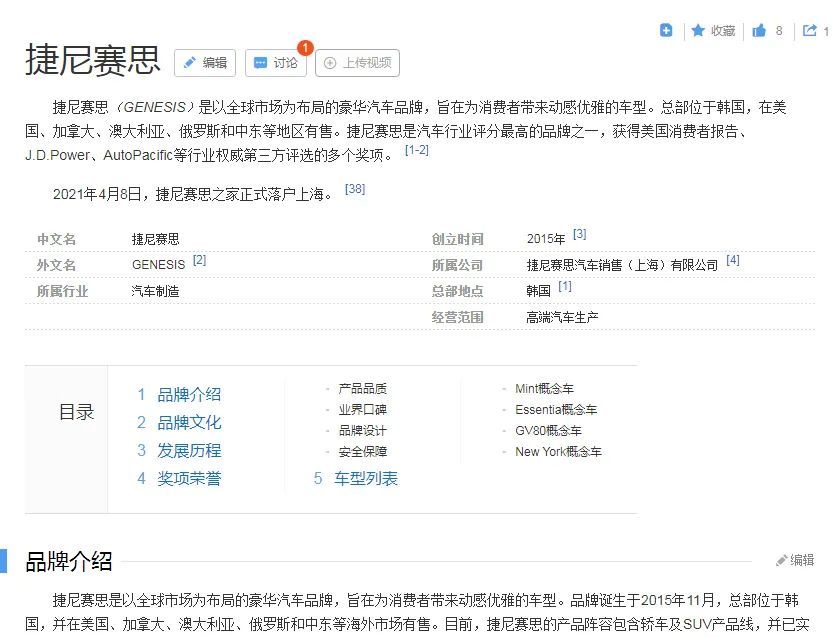Open reference [2] next to GENESIS

click(x=199, y=260)
